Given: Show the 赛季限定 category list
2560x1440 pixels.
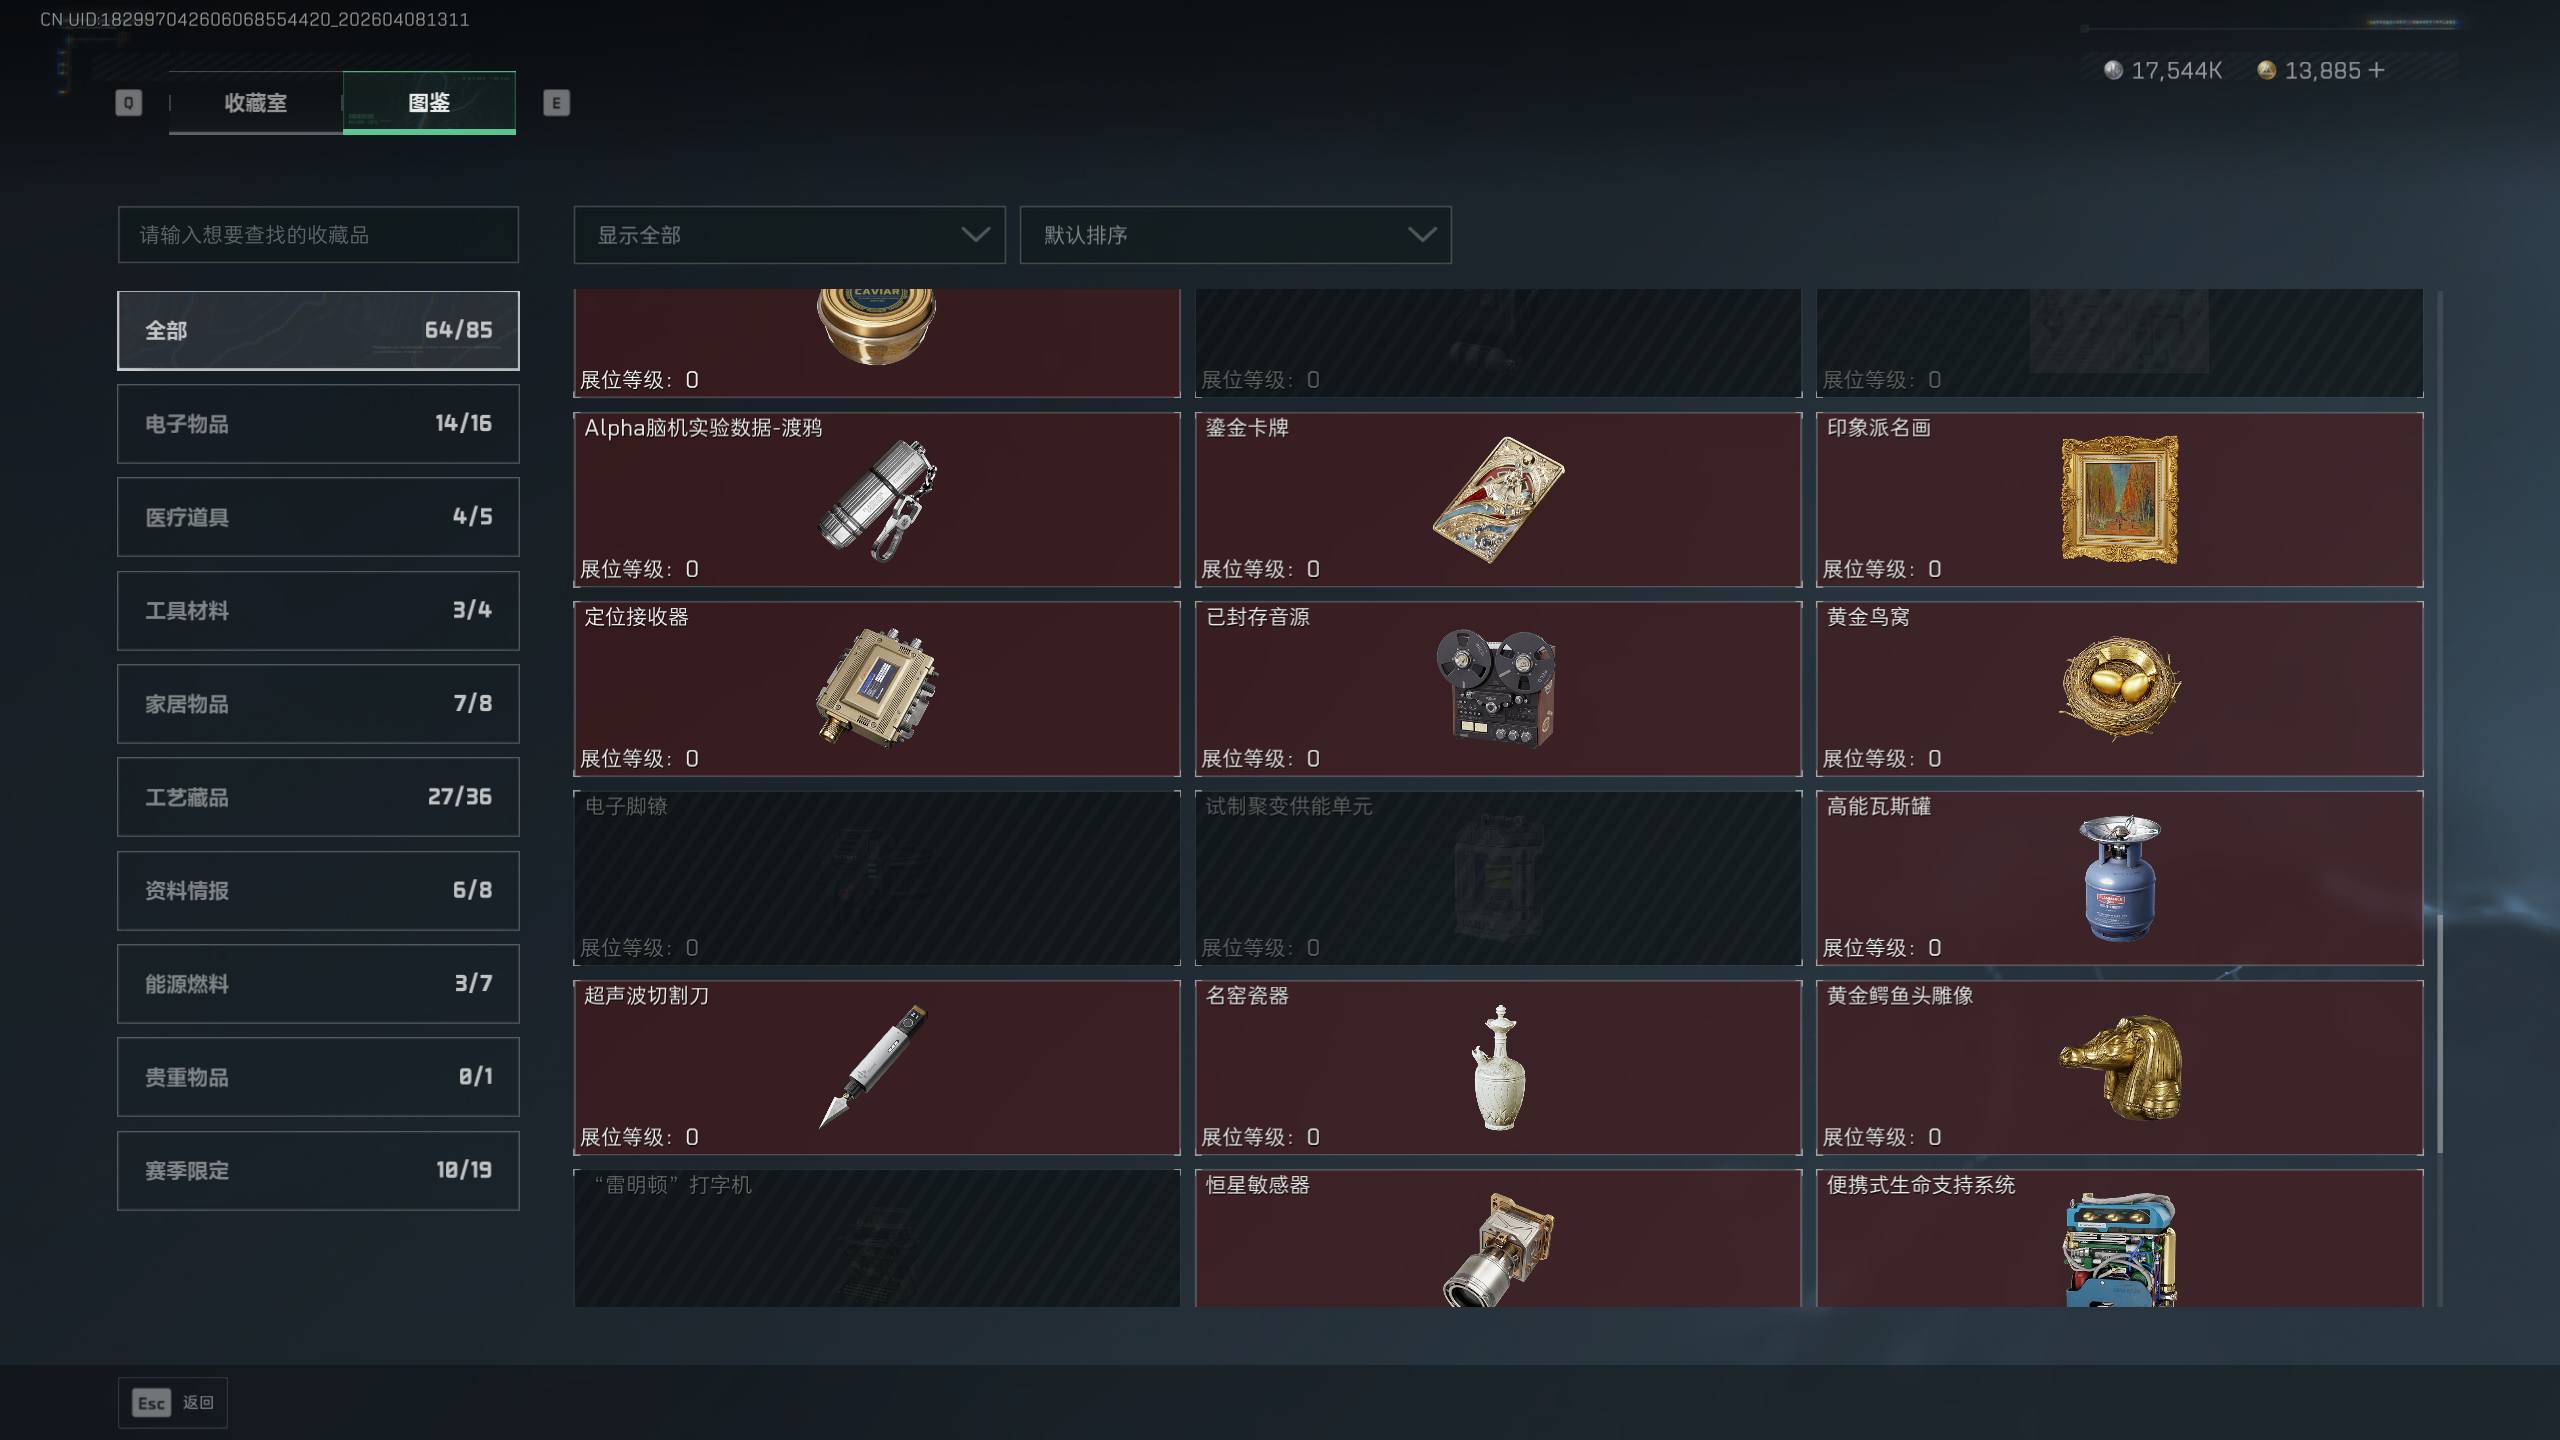Looking at the screenshot, I should click(318, 1170).
